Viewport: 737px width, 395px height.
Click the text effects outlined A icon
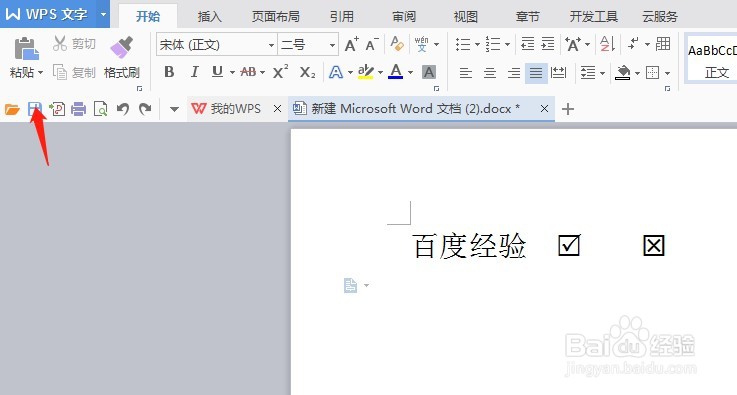[x=336, y=72]
